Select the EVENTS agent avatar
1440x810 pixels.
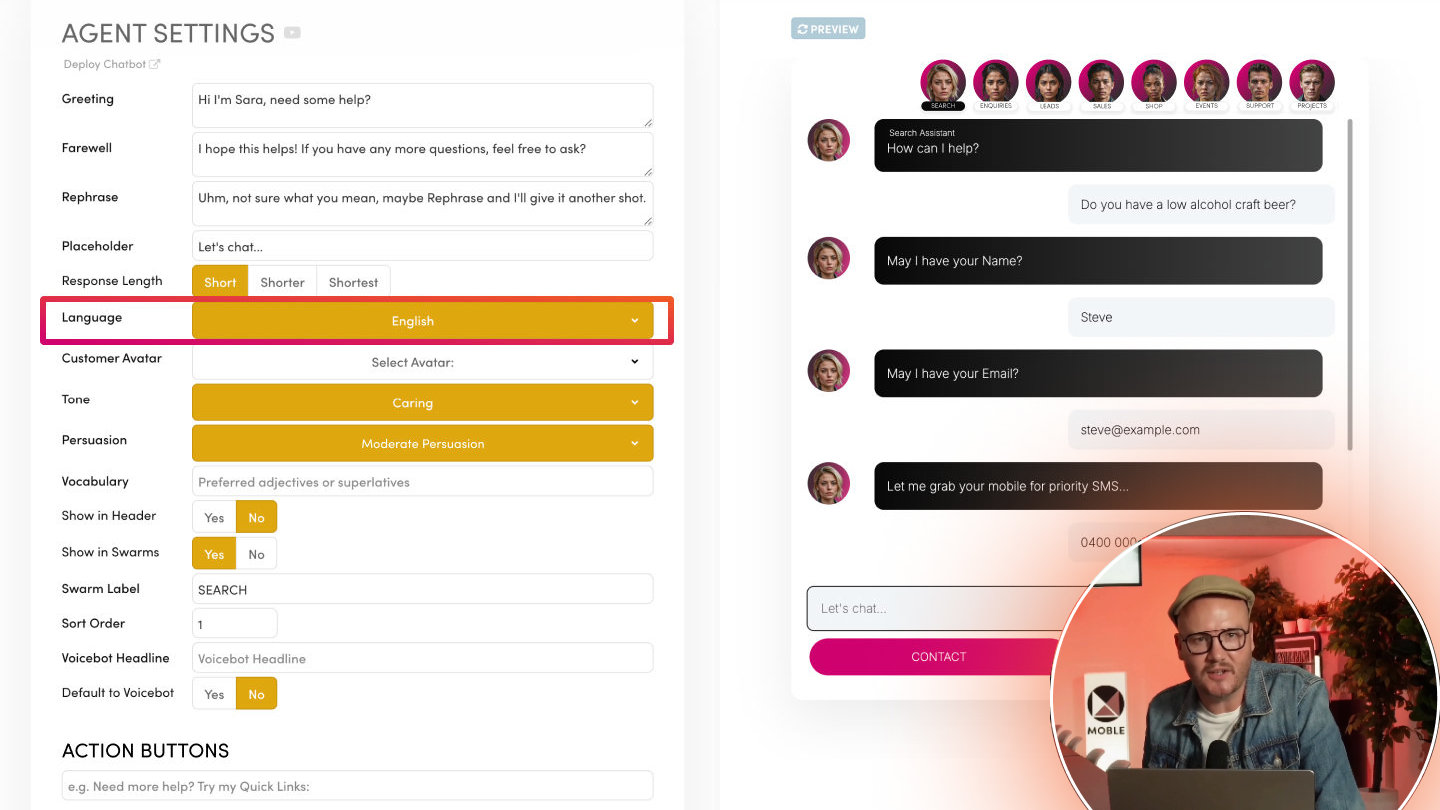click(x=1206, y=83)
